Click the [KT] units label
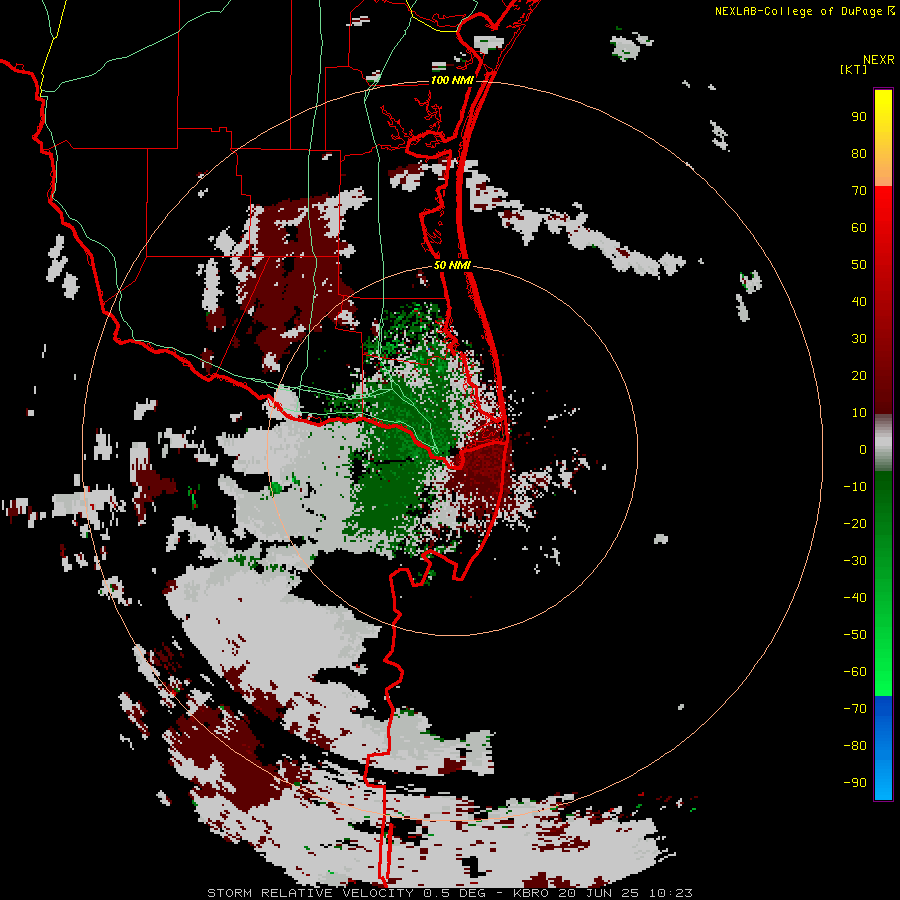Viewport: 900px width, 900px height. tap(854, 69)
